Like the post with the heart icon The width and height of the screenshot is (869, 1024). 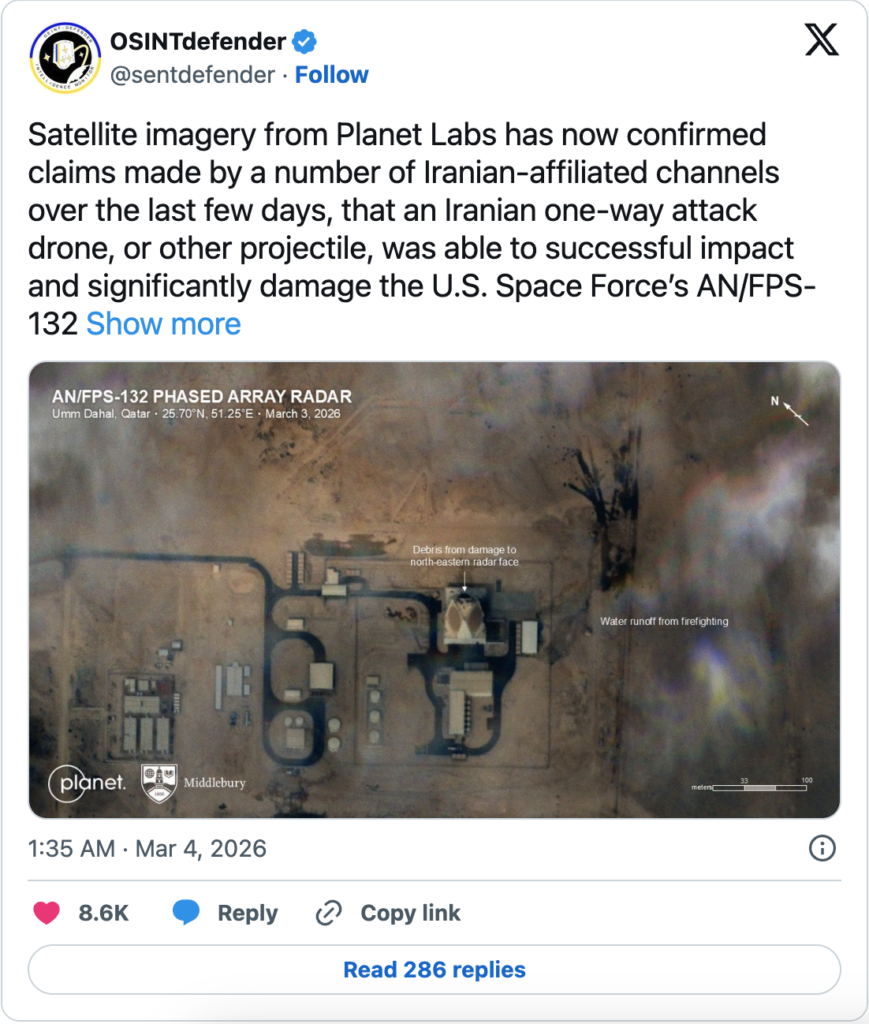coord(47,913)
